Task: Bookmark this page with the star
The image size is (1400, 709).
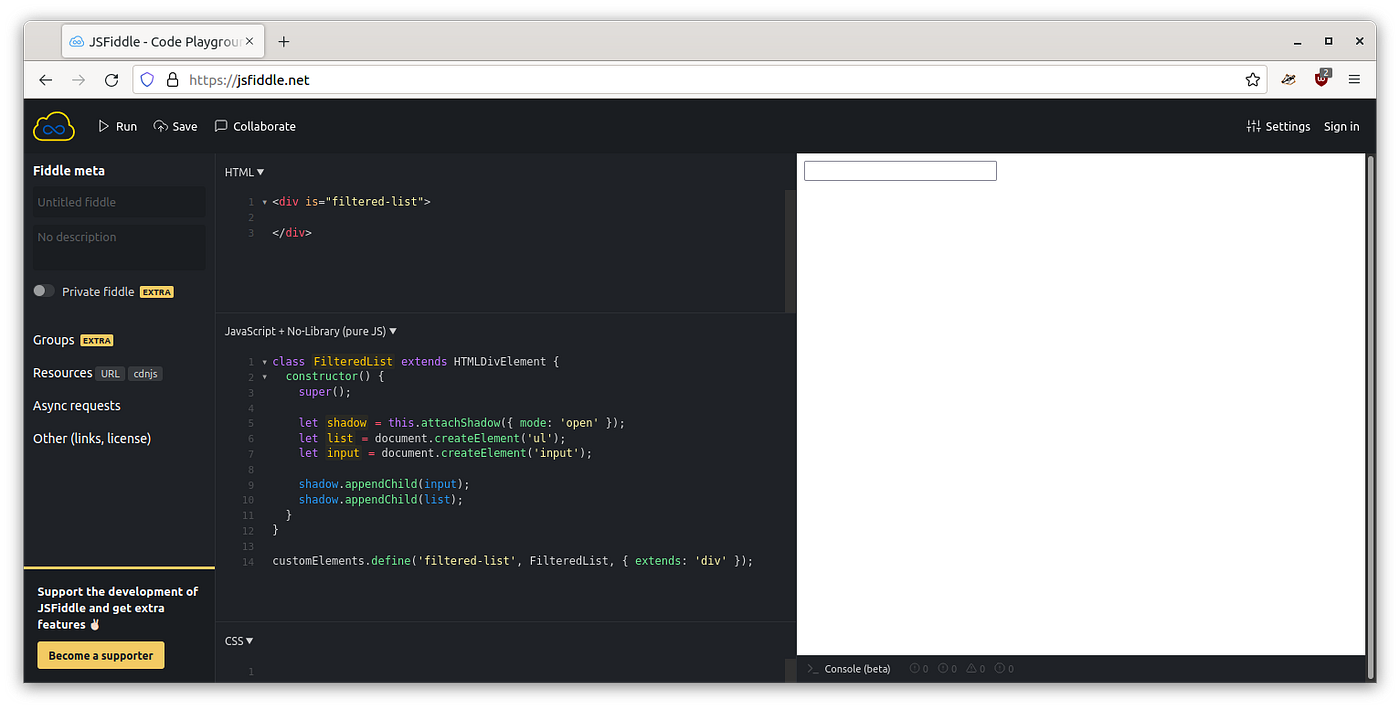Action: [1252, 80]
